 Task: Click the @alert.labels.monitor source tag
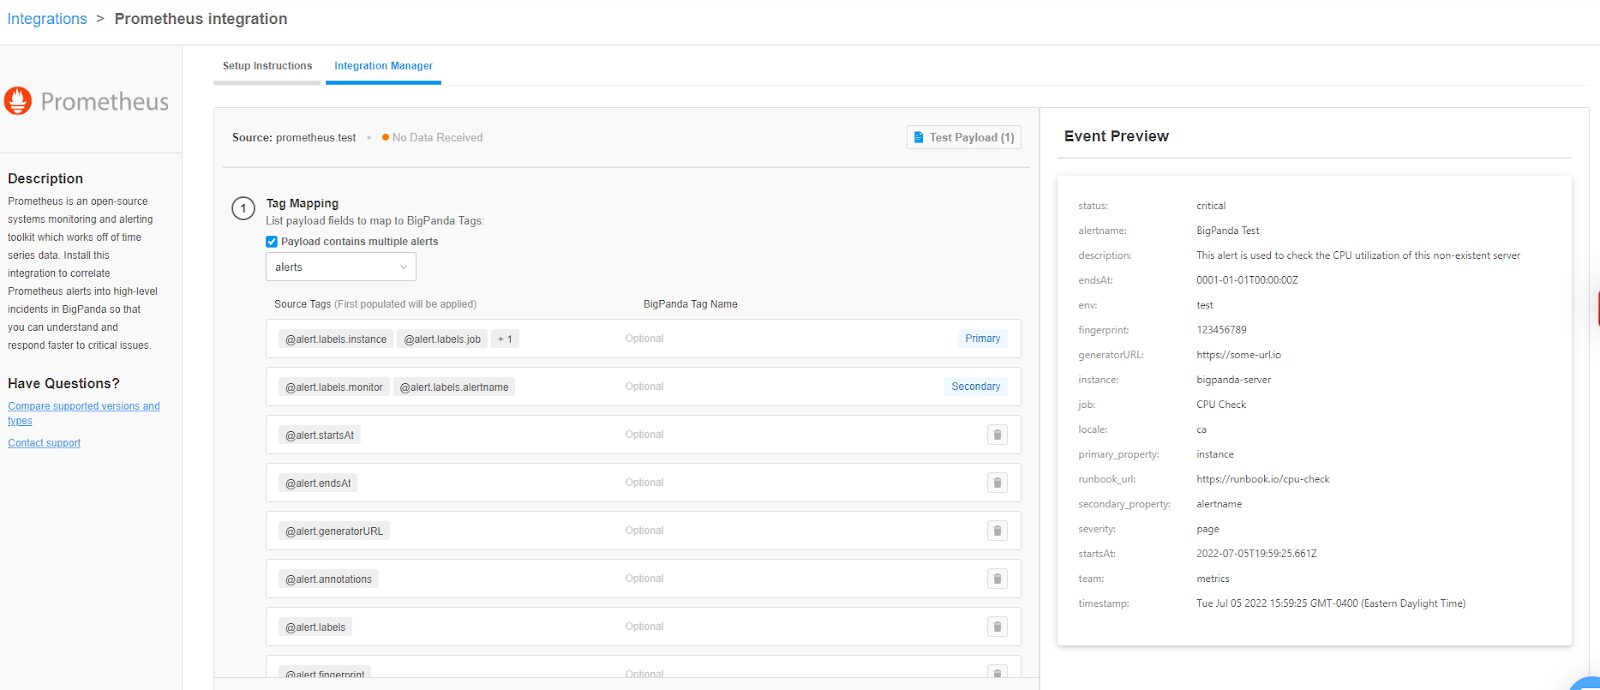tap(334, 387)
